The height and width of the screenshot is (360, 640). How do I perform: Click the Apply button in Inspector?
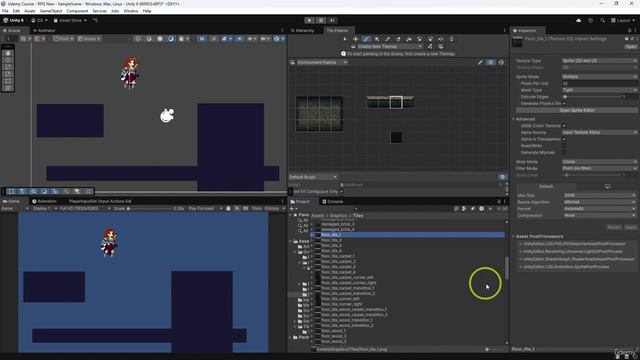tap(631, 227)
